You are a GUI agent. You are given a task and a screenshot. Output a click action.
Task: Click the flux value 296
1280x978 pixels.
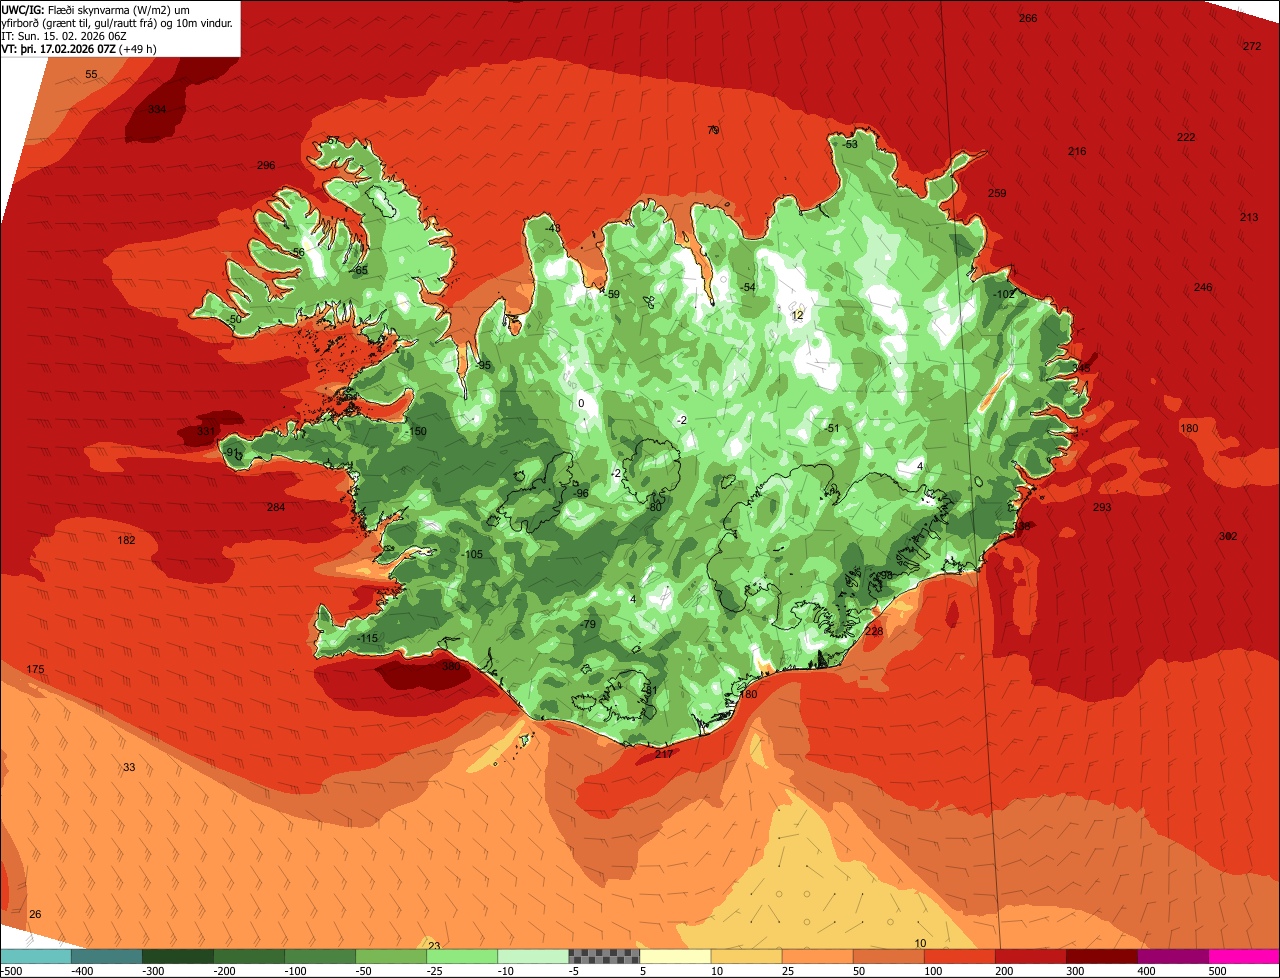coord(266,166)
